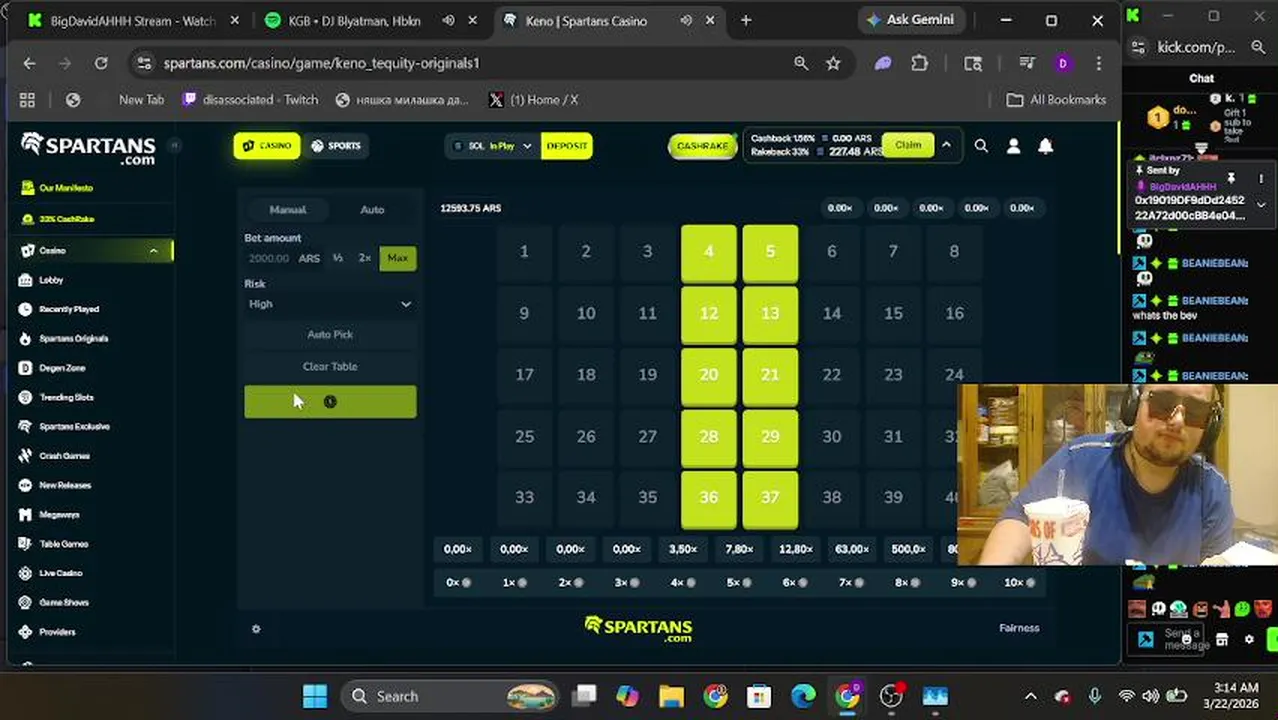Click the keno settings gear icon
The image size is (1278, 720).
click(256, 629)
